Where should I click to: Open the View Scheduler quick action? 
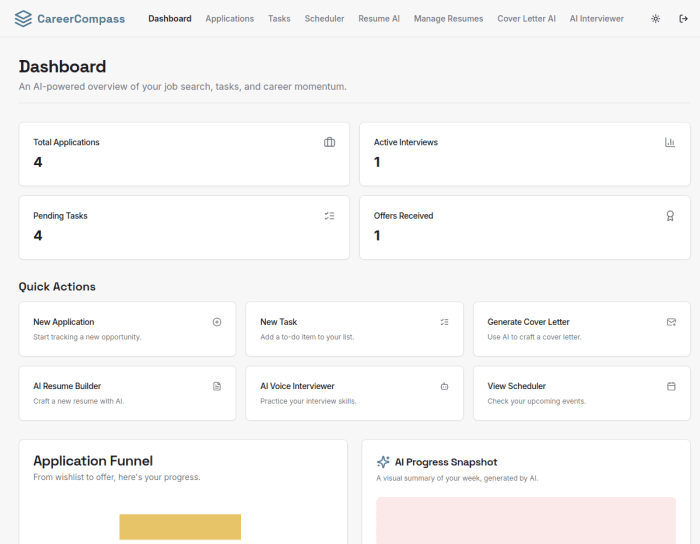(x=582, y=393)
